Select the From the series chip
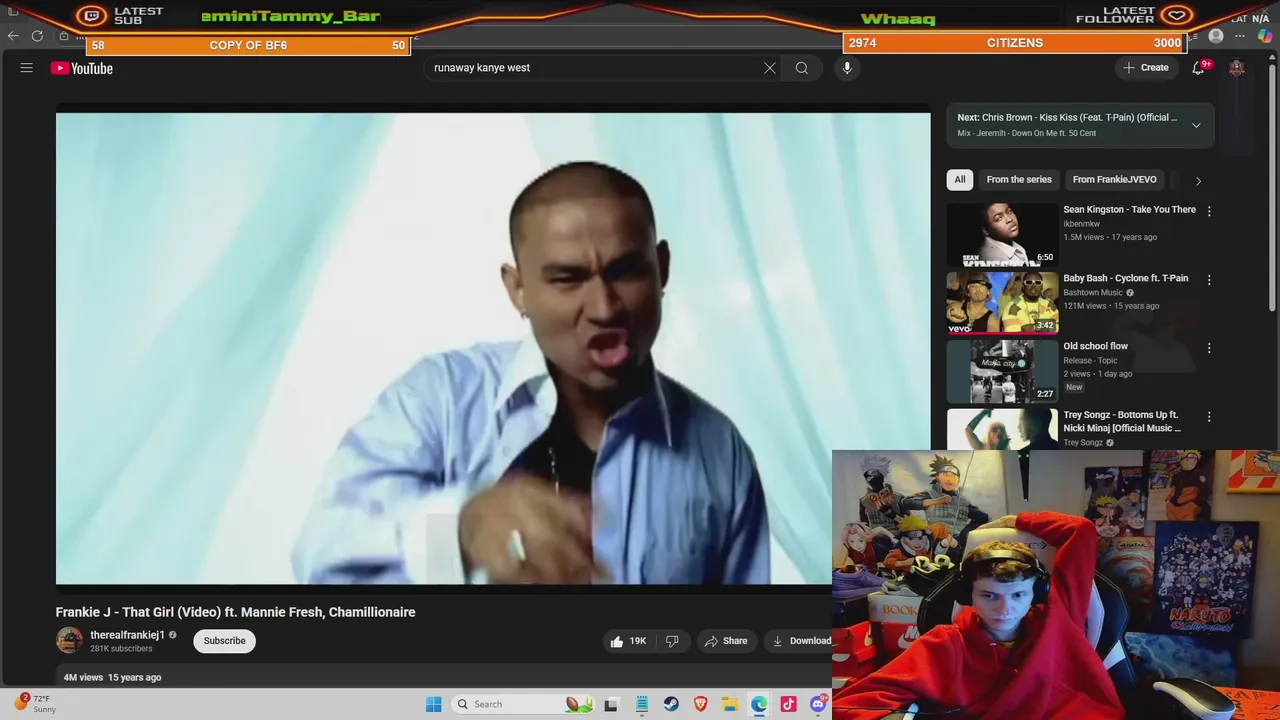The height and width of the screenshot is (720, 1280). tap(1019, 180)
